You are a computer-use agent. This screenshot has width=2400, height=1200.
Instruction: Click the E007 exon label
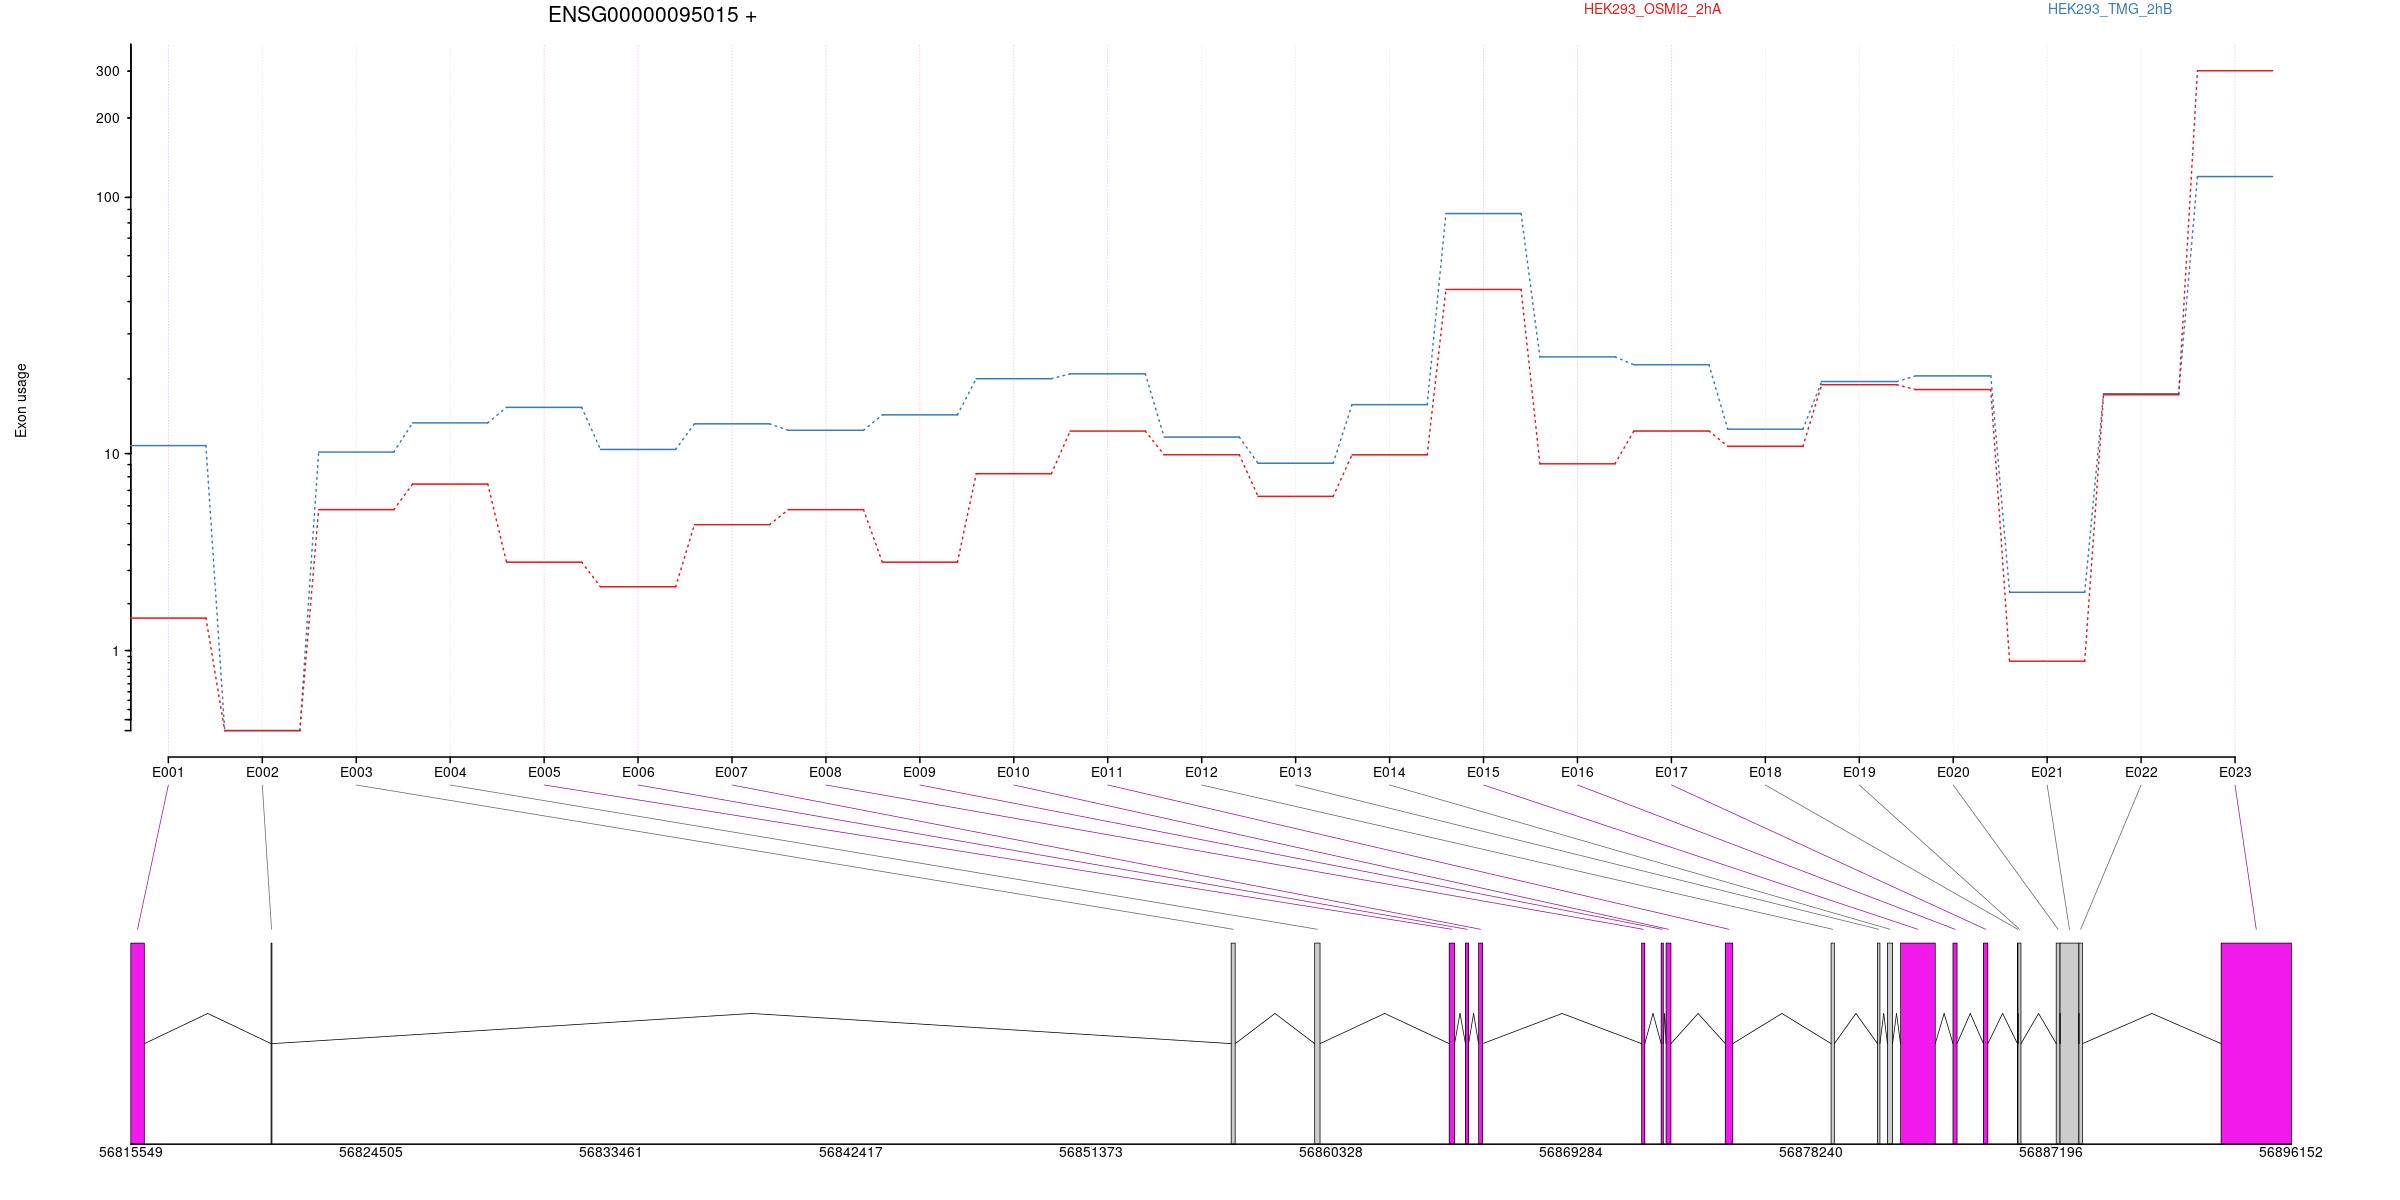pyautogui.click(x=731, y=772)
